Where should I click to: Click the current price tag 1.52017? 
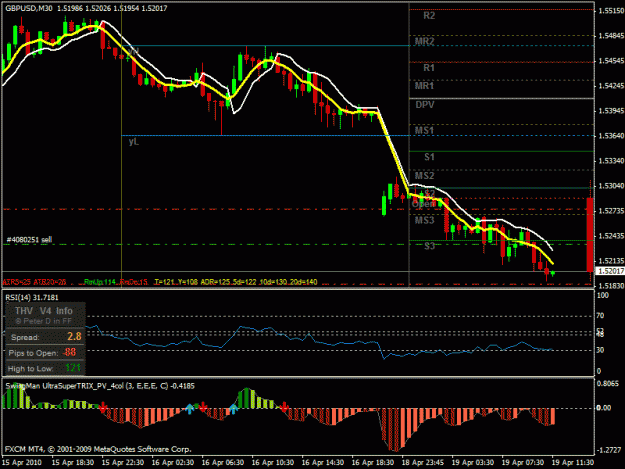coord(610,271)
